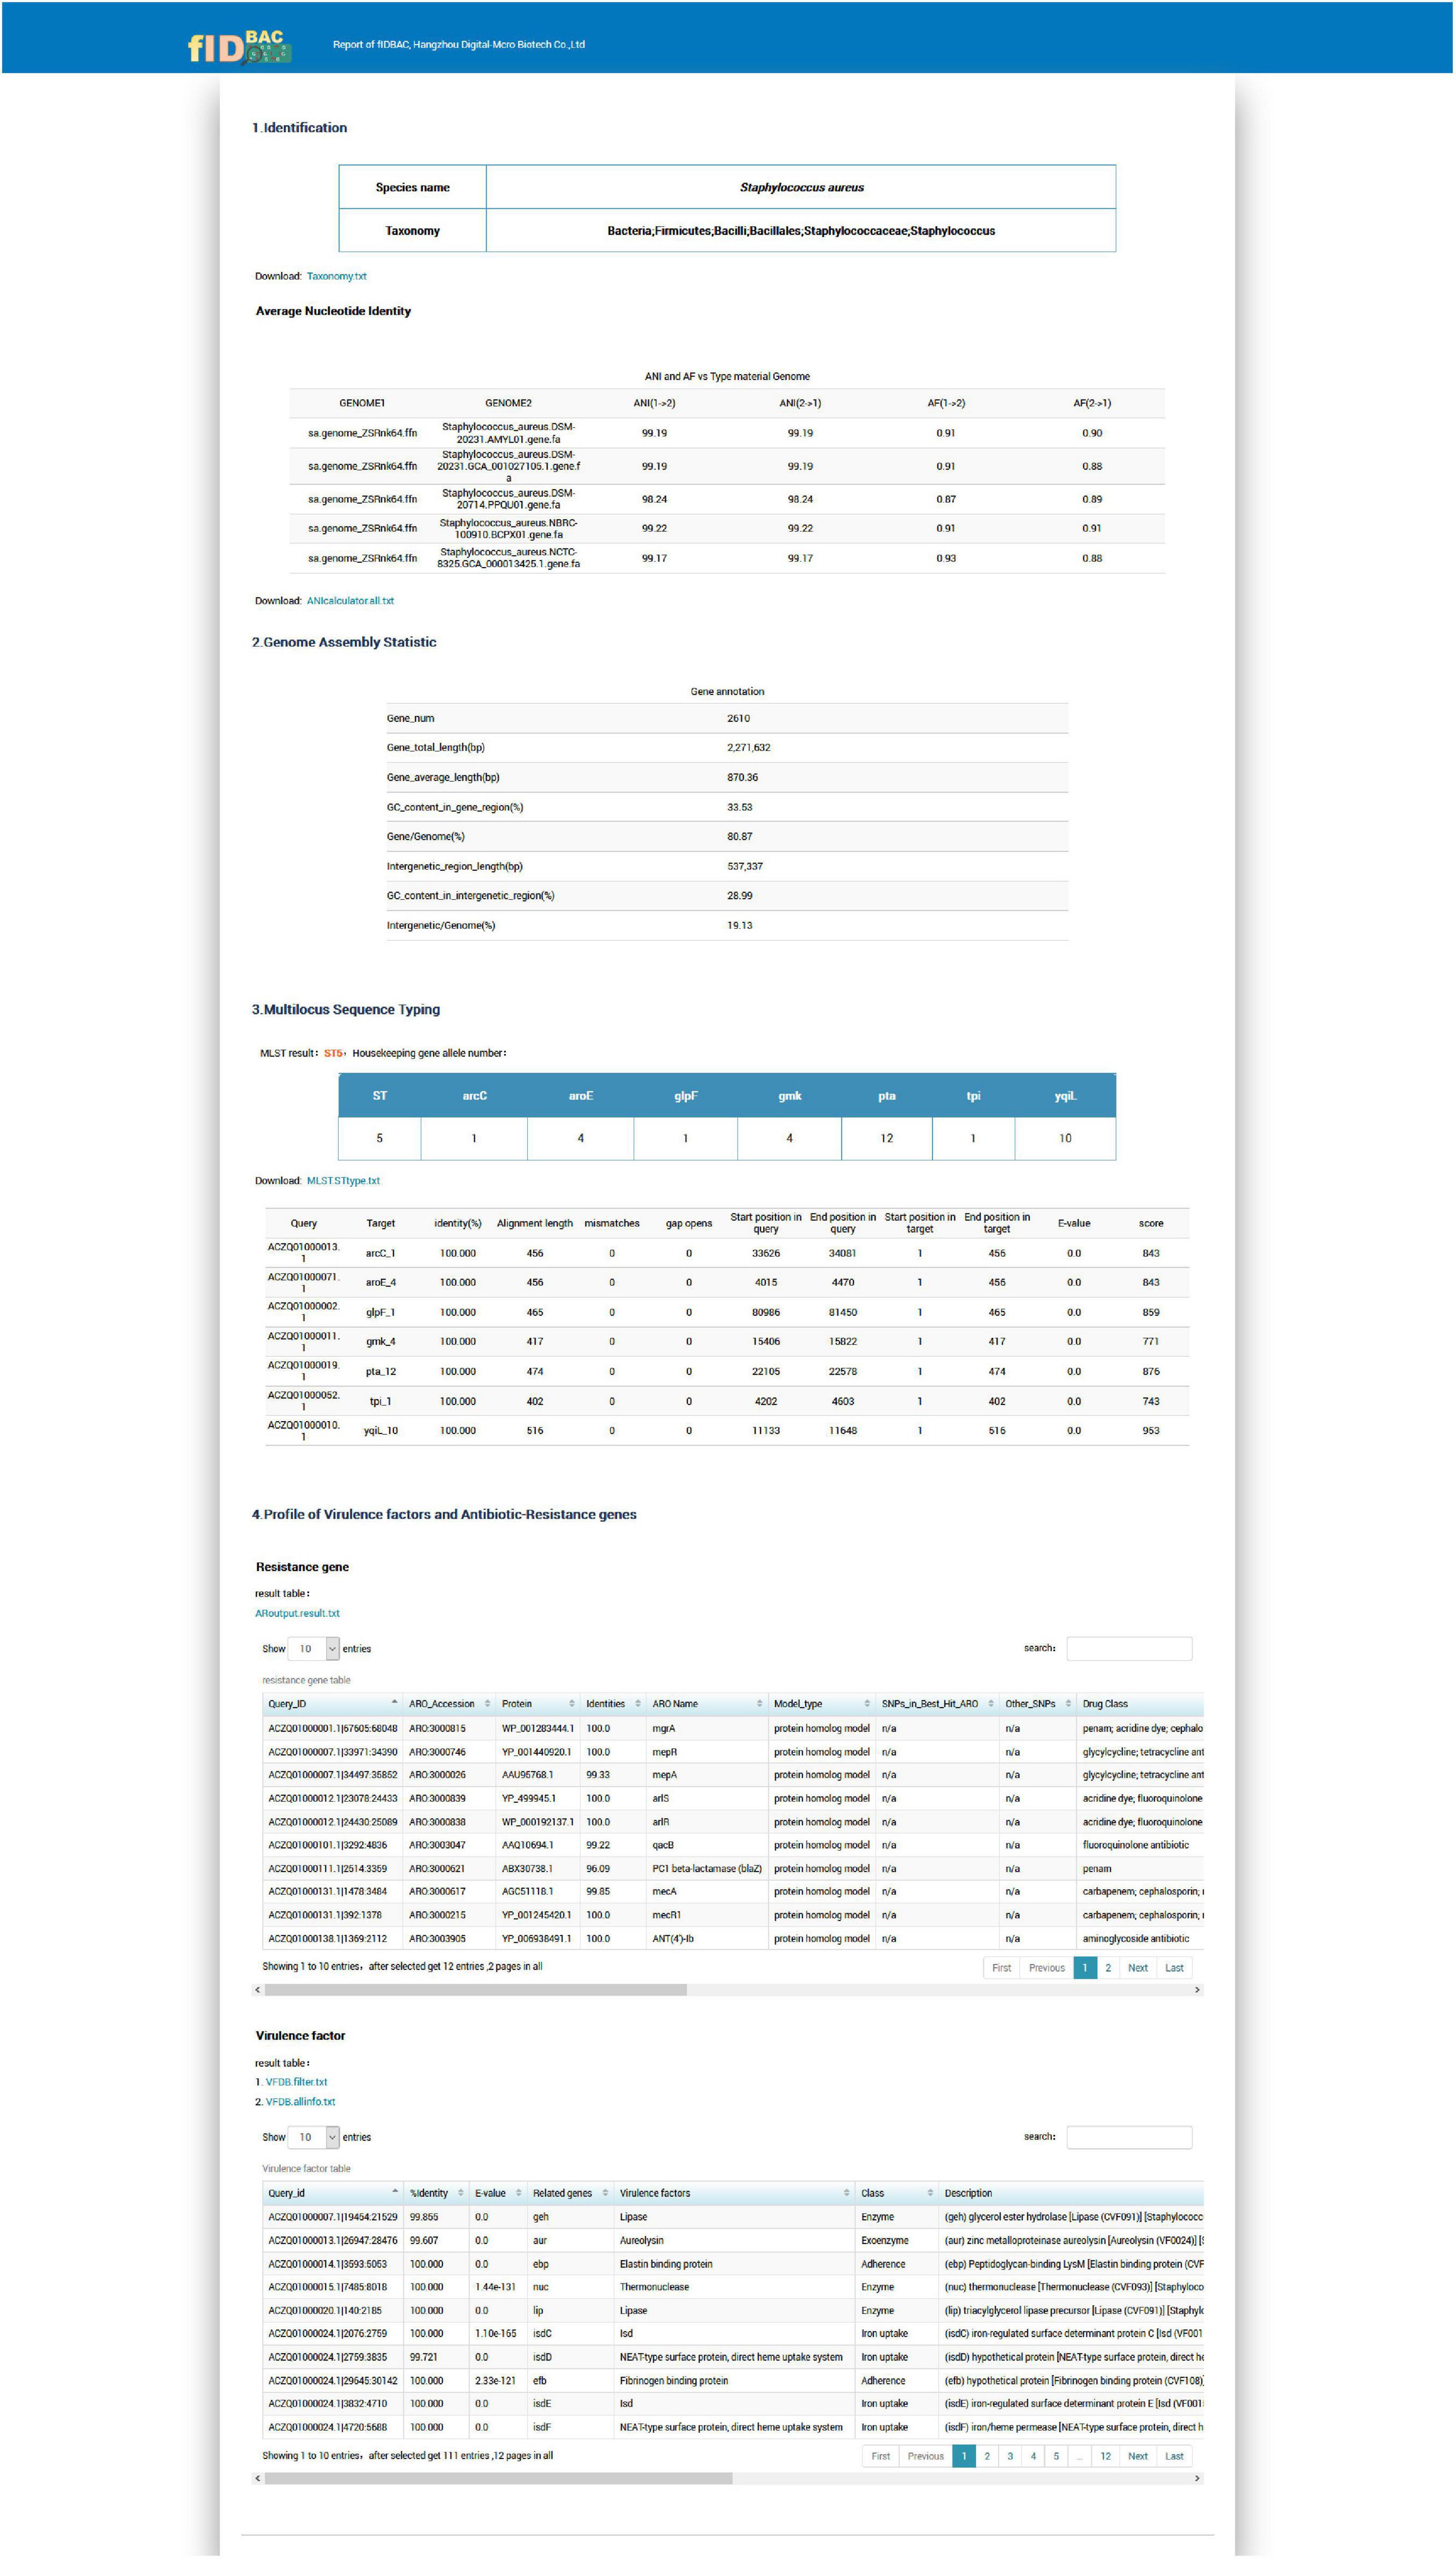Go to page 2 of virulence table
The width and height of the screenshot is (1456, 2559).
pyautogui.click(x=987, y=2456)
